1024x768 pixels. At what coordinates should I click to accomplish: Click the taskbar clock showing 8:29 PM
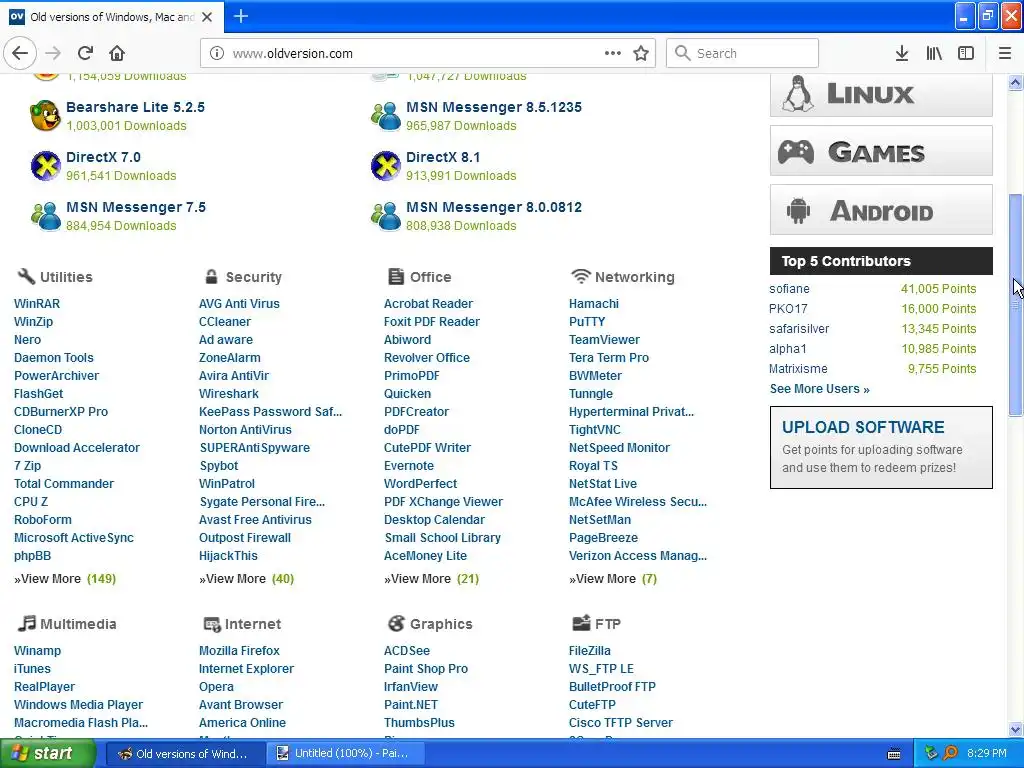pyautogui.click(x=986, y=753)
